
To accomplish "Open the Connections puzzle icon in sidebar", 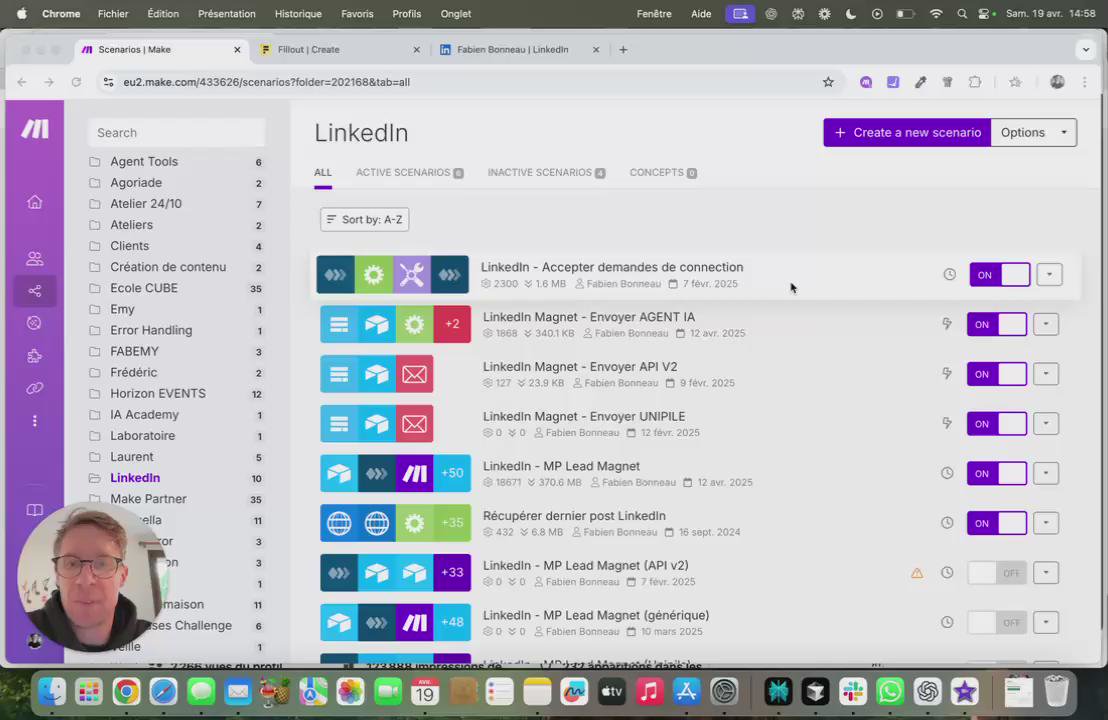I will 35,355.
